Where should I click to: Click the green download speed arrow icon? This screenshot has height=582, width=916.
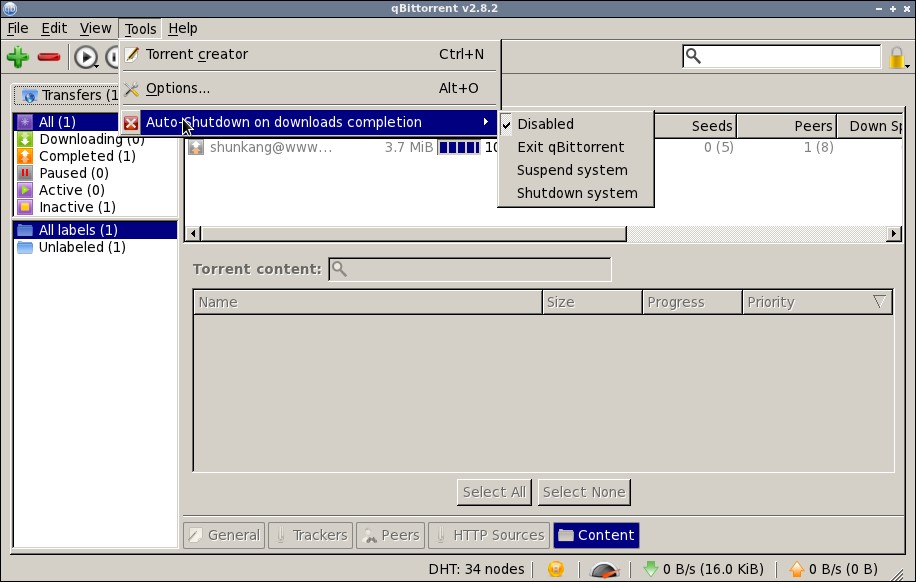pos(650,569)
